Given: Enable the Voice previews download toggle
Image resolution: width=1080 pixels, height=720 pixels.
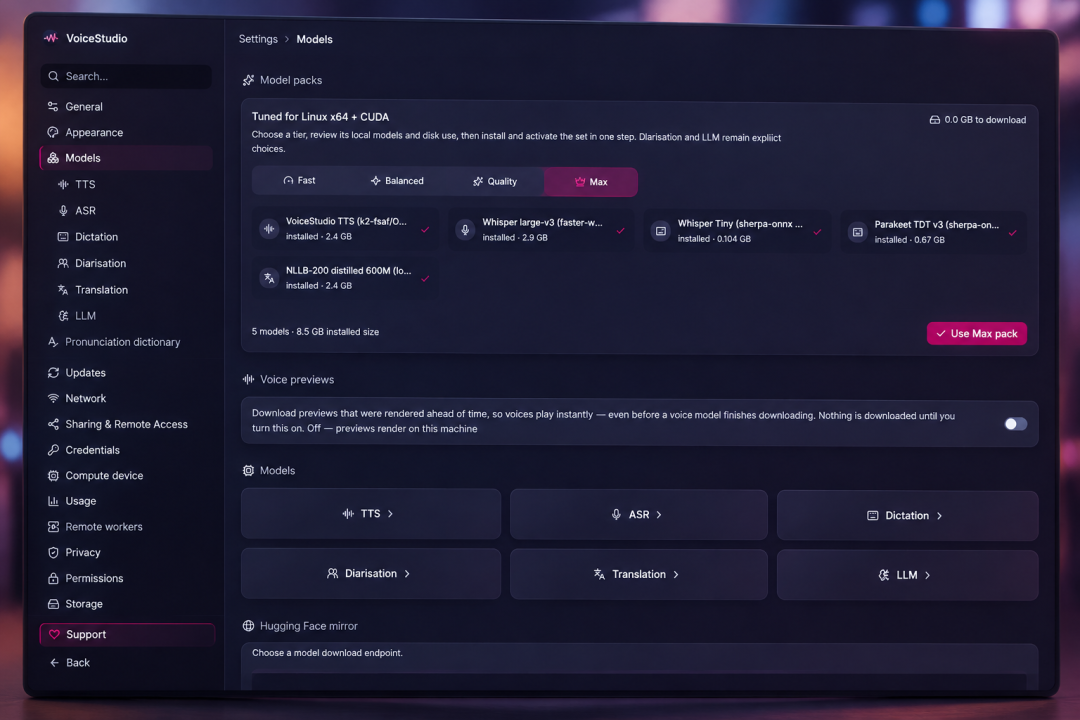Looking at the screenshot, I should pyautogui.click(x=1015, y=424).
